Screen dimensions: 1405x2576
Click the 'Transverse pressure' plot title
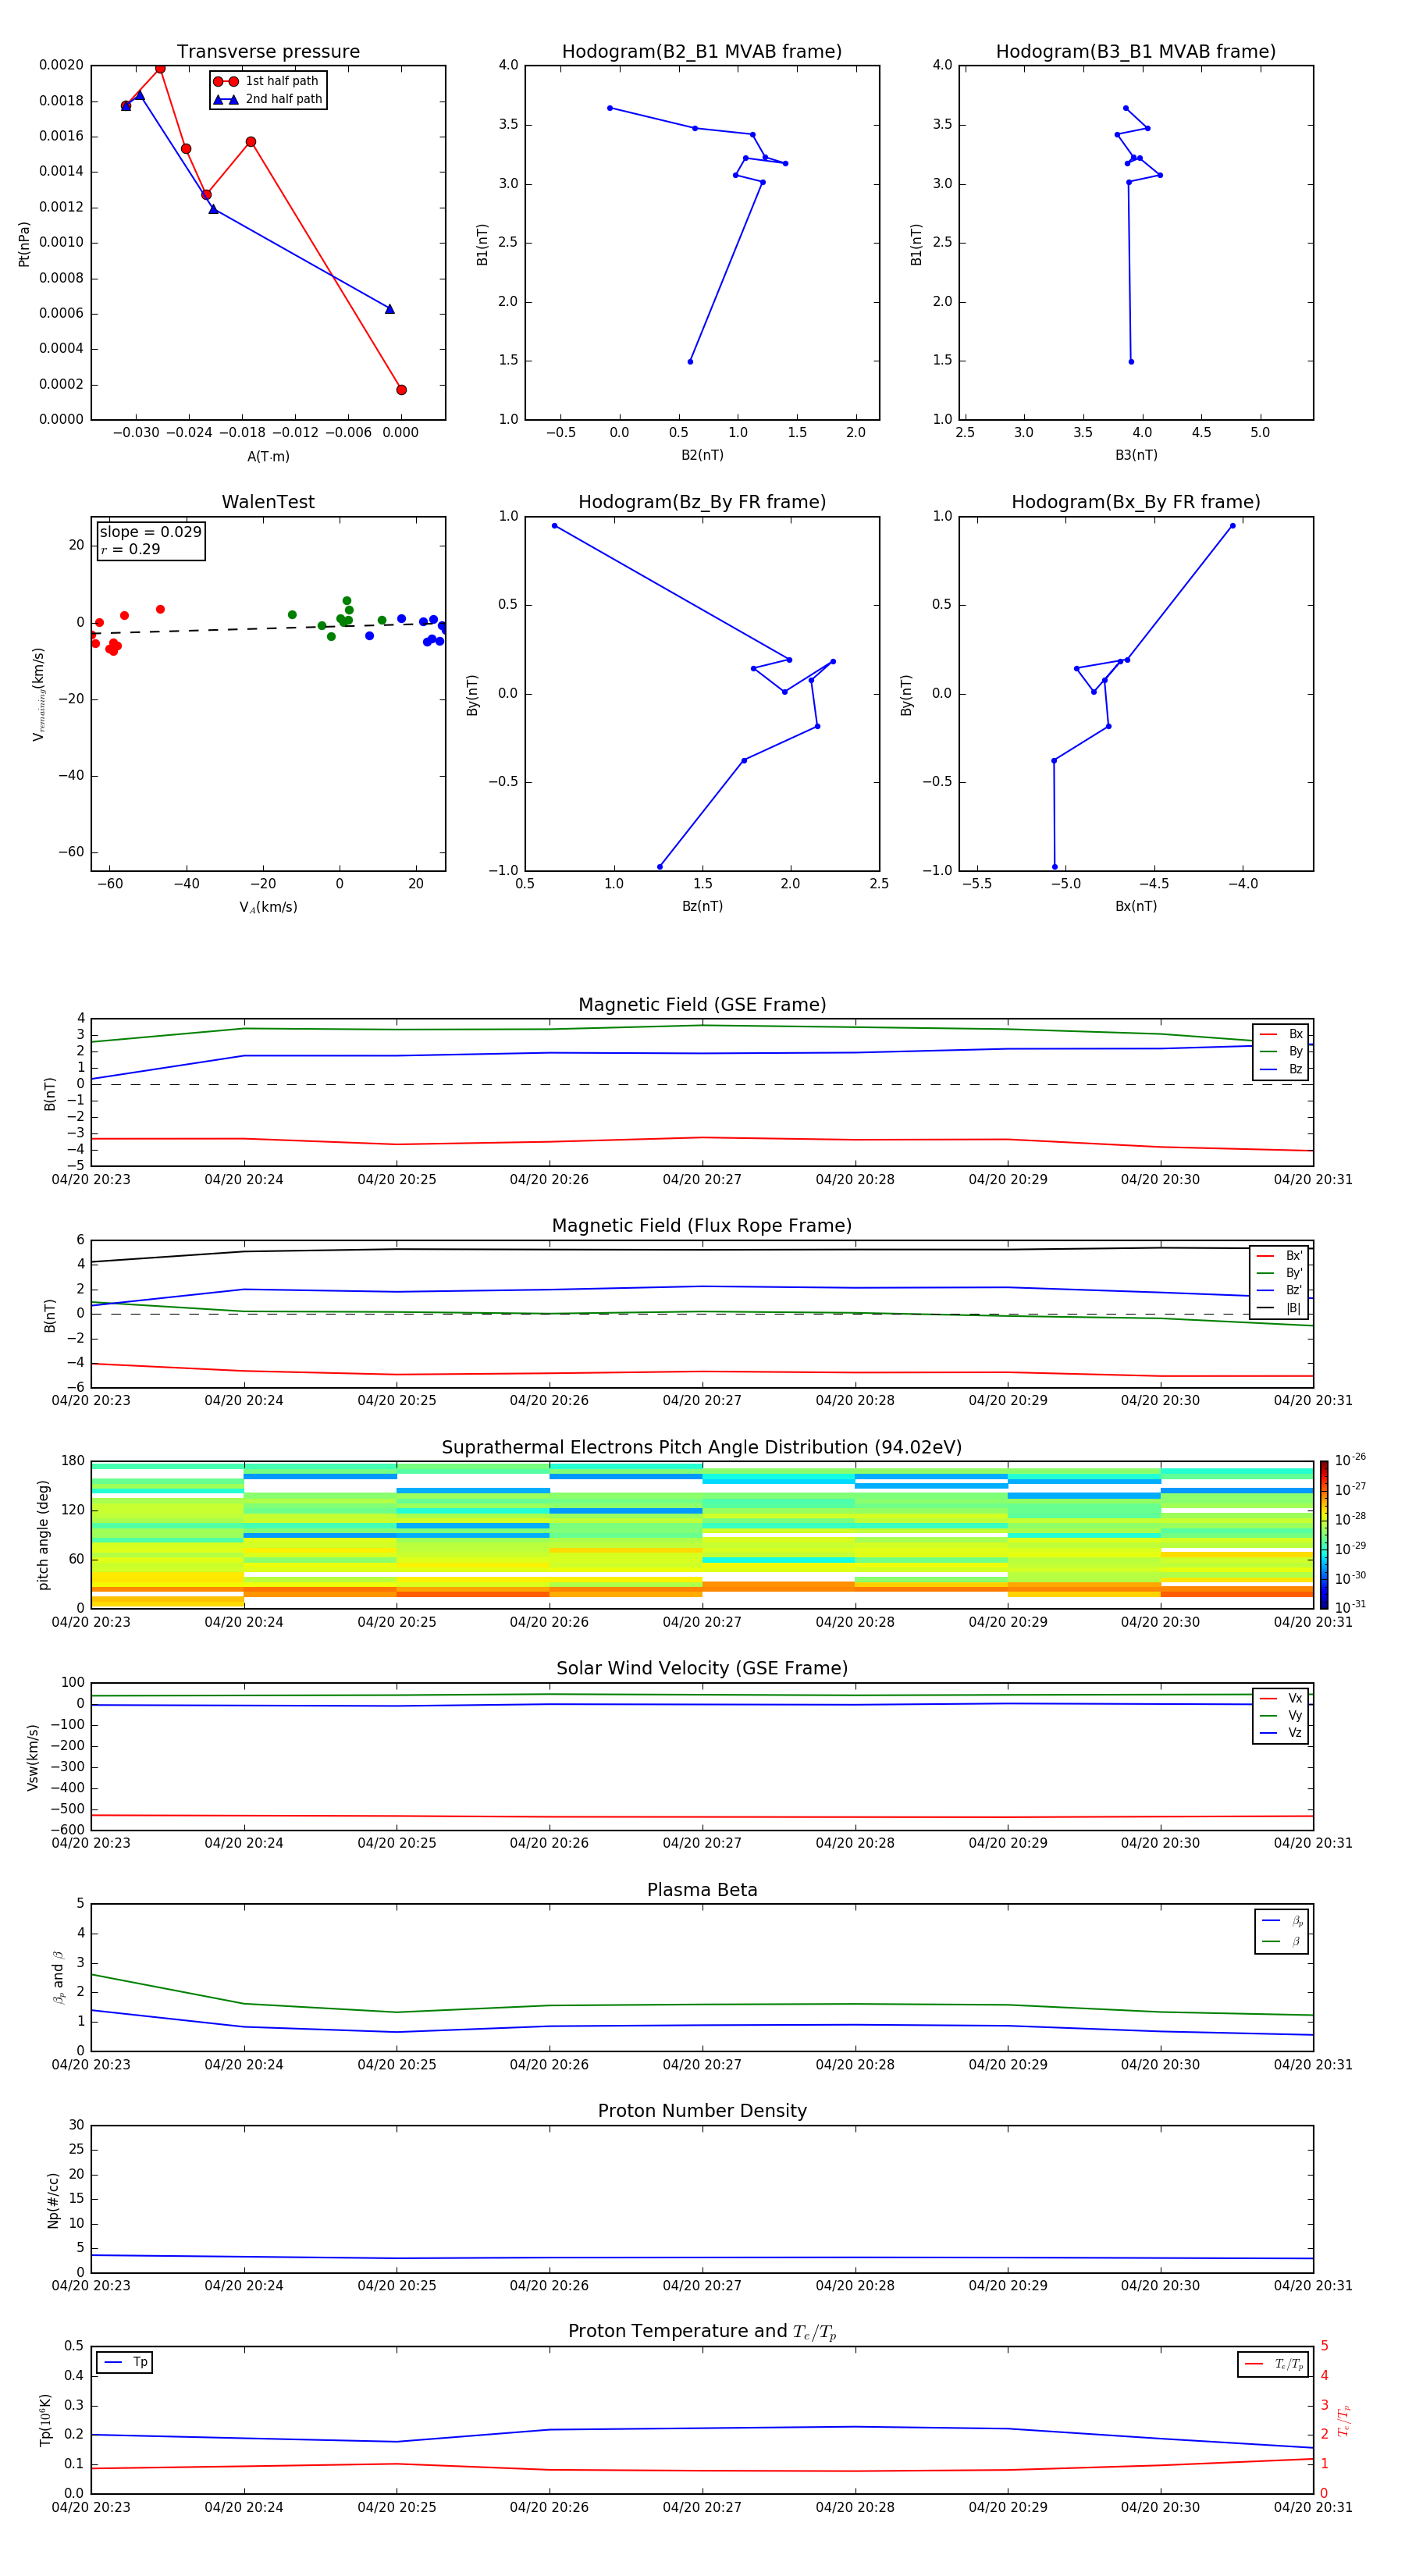[268, 52]
